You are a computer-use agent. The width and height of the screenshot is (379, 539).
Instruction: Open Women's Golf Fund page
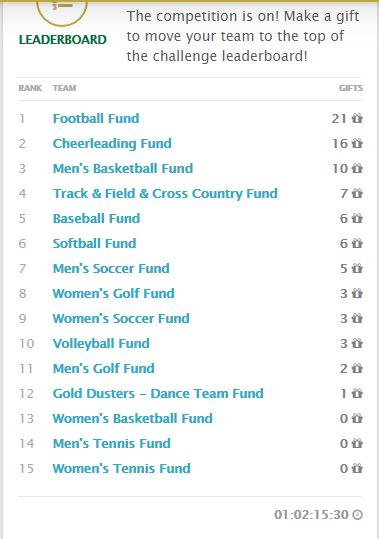(x=113, y=294)
